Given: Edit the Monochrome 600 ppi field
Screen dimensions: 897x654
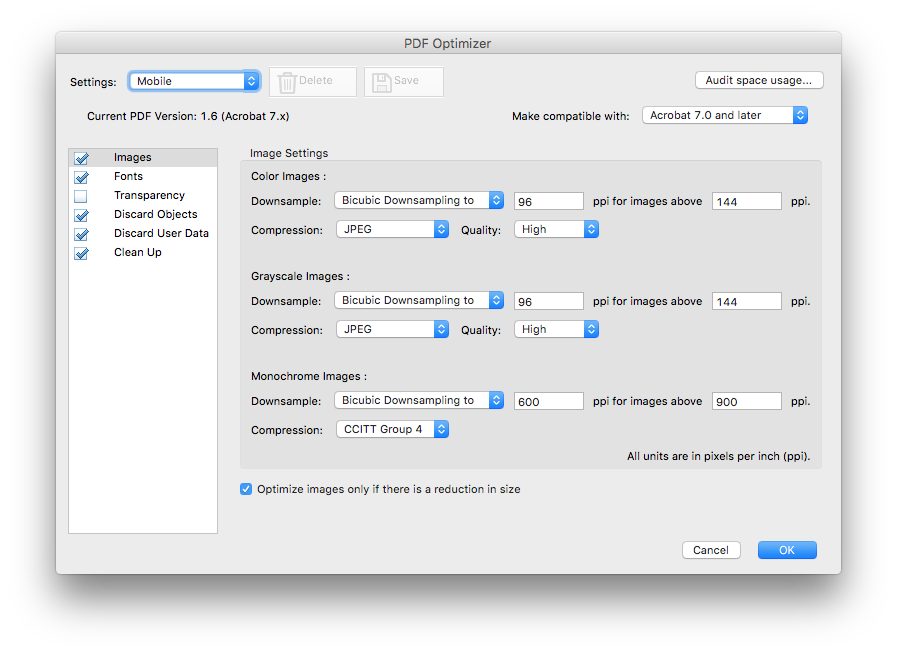Looking at the screenshot, I should click(548, 400).
